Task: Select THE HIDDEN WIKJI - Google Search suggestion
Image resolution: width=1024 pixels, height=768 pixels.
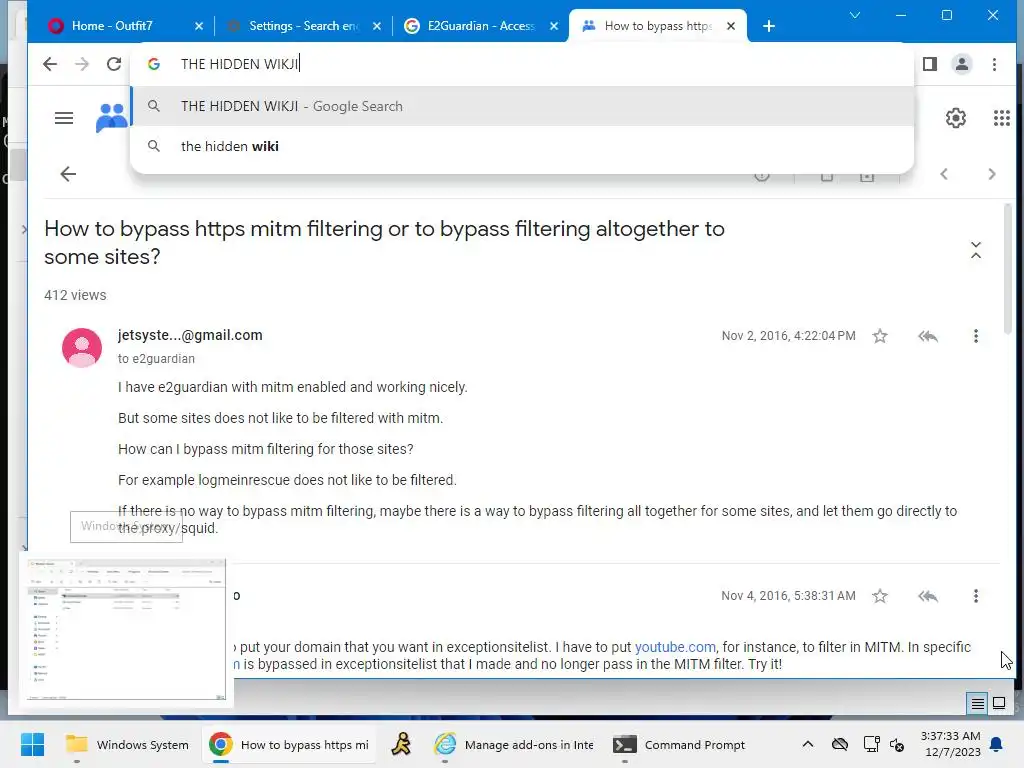Action: pos(522,106)
